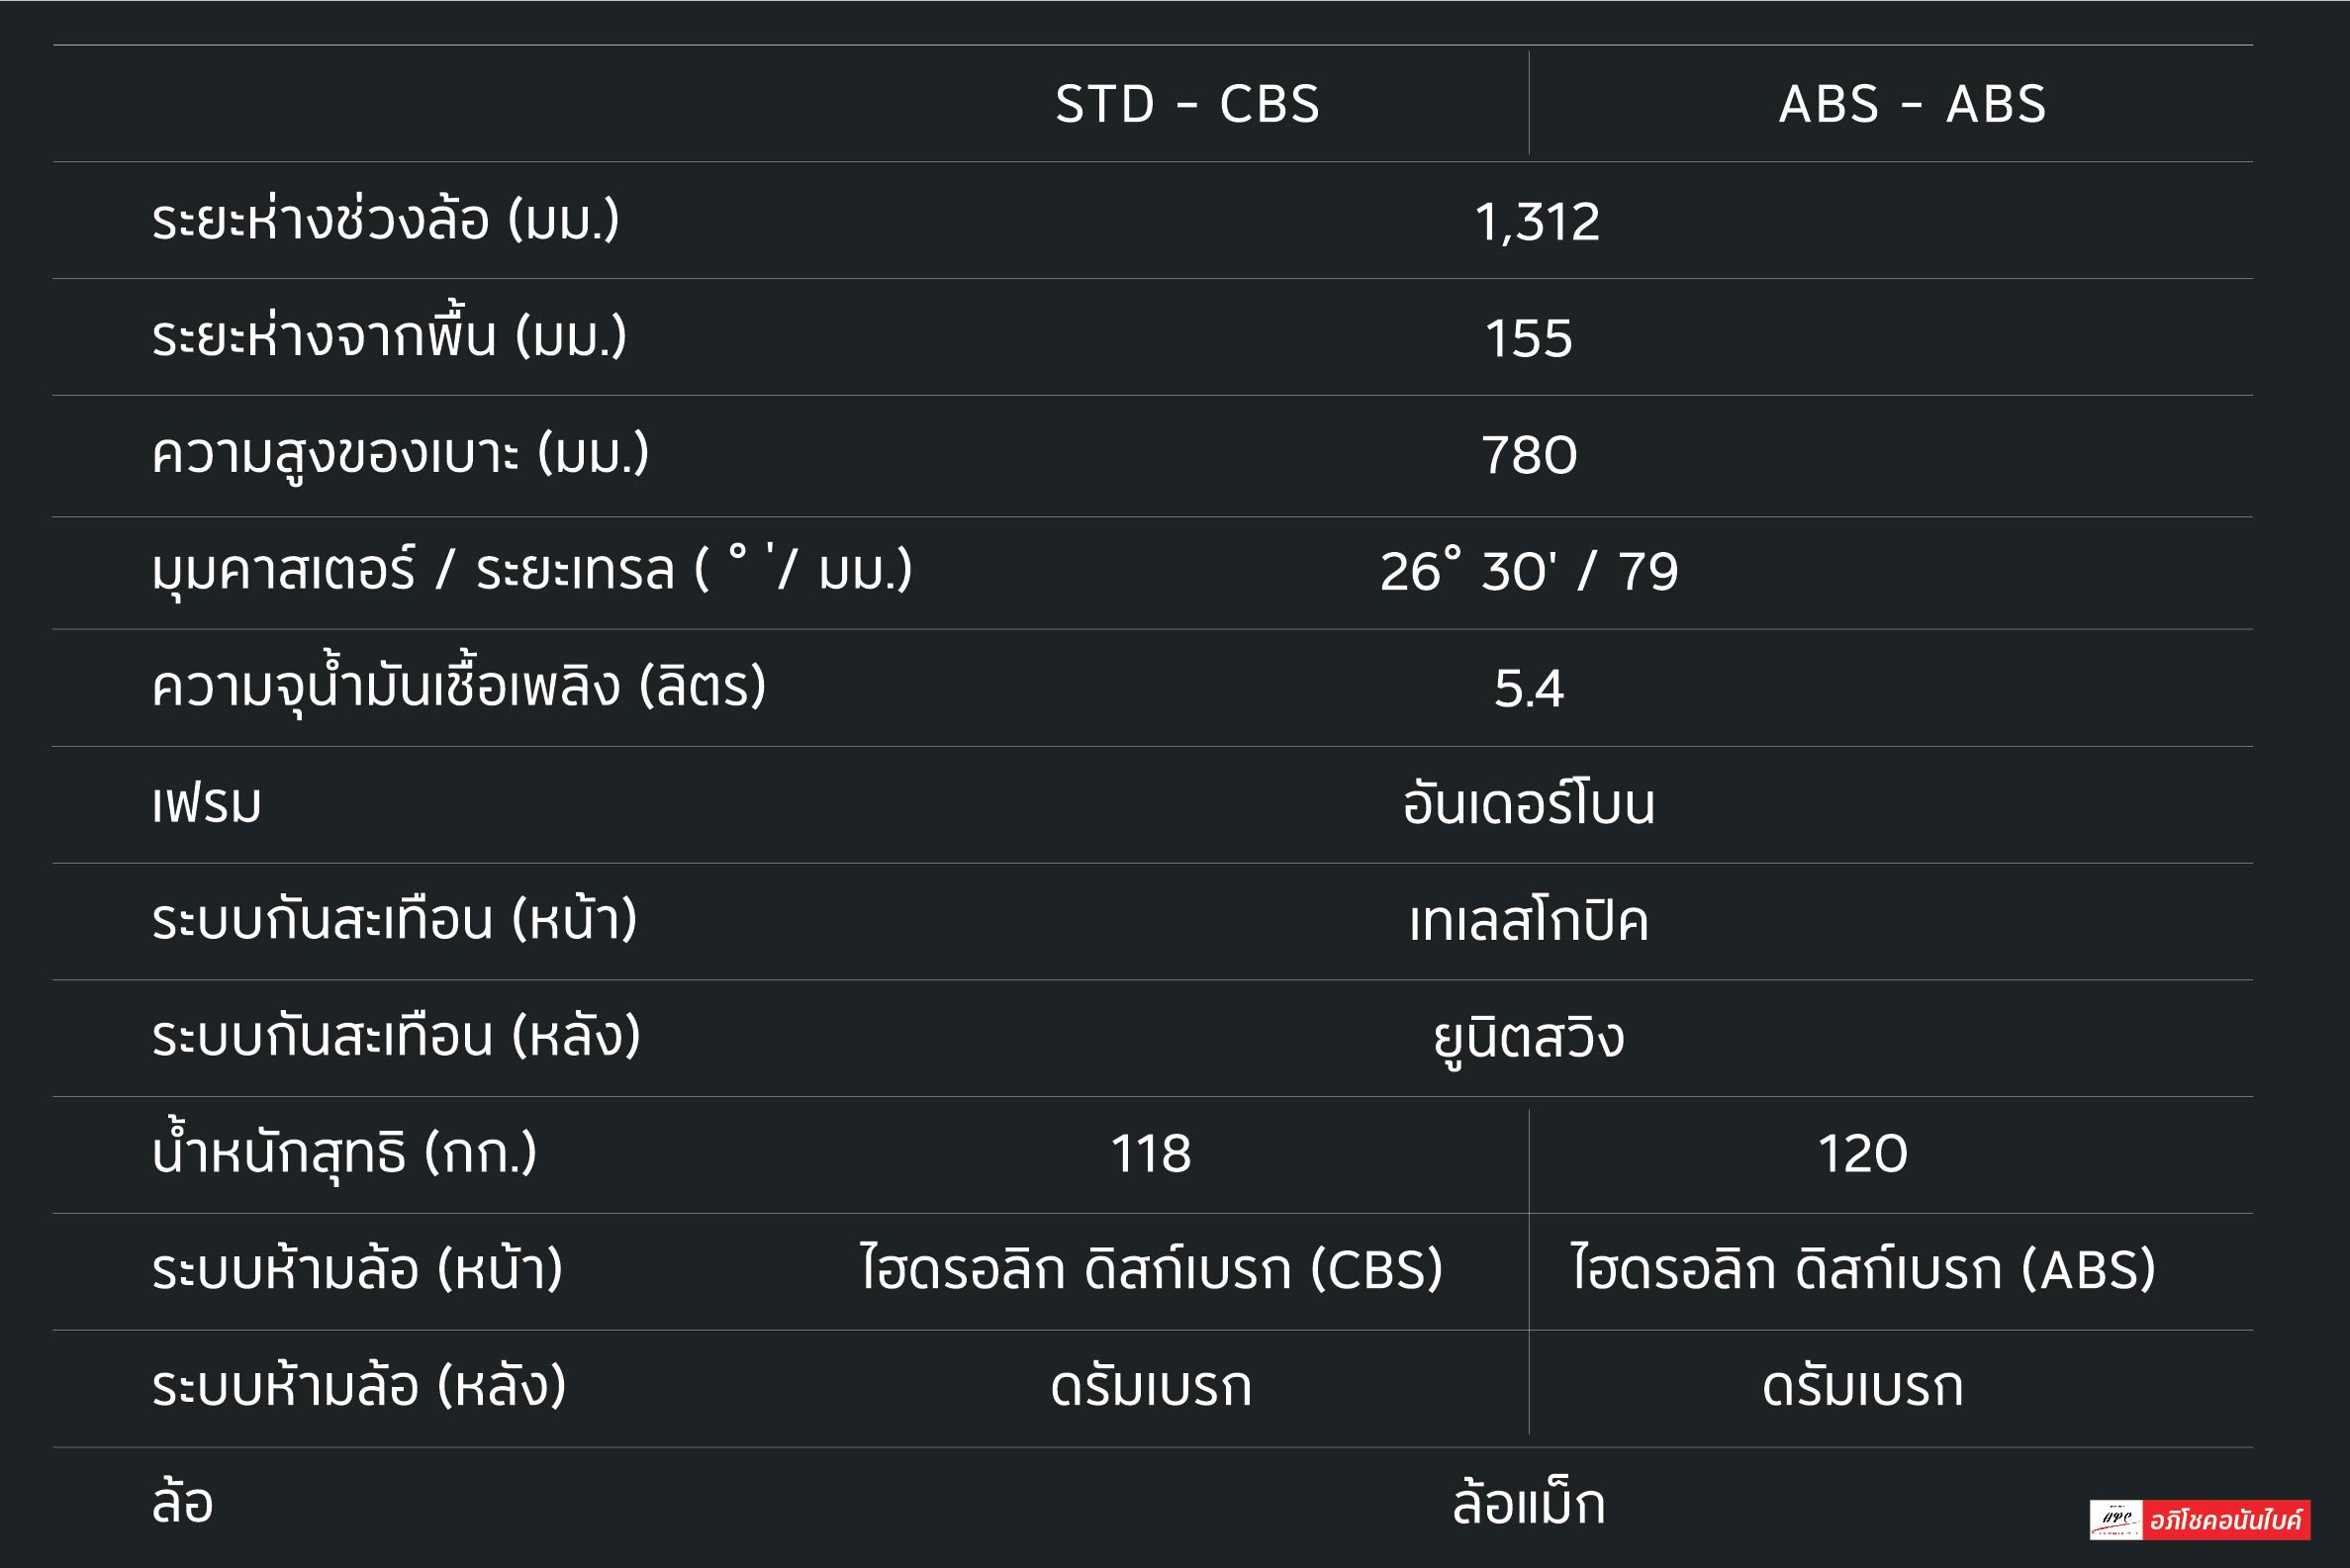Click the wheel value ล้อแม็ก
Viewport: 2350px width, 1568px height.
[x=1528, y=1504]
